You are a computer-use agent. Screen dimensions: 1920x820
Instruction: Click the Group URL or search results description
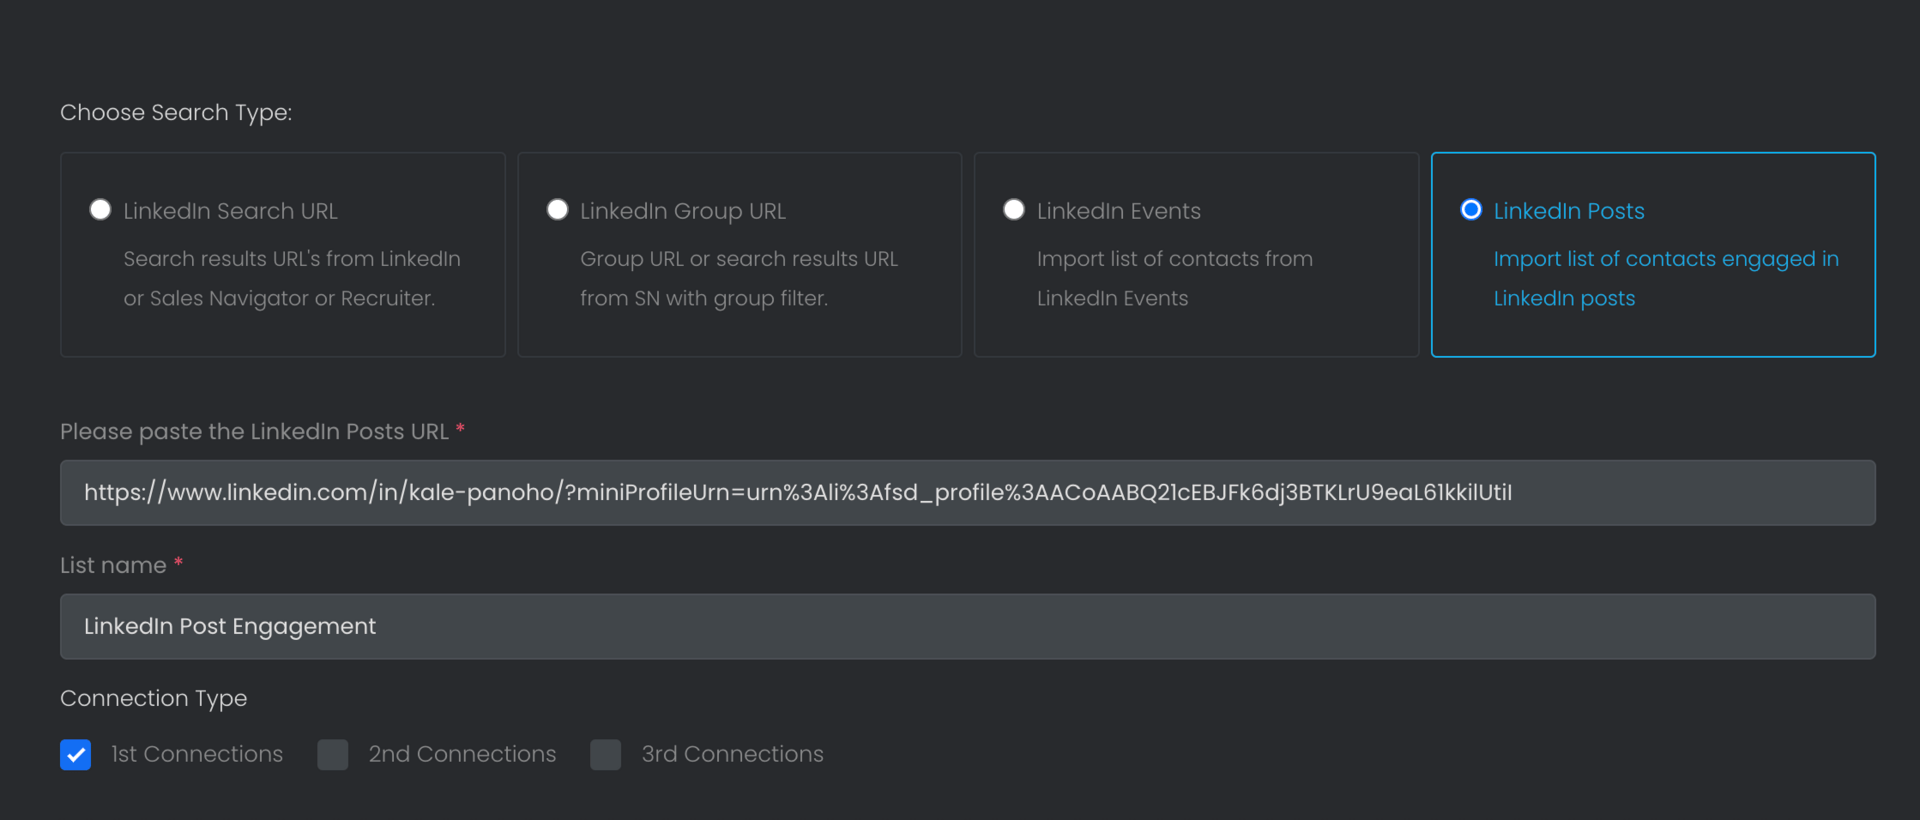tap(739, 279)
